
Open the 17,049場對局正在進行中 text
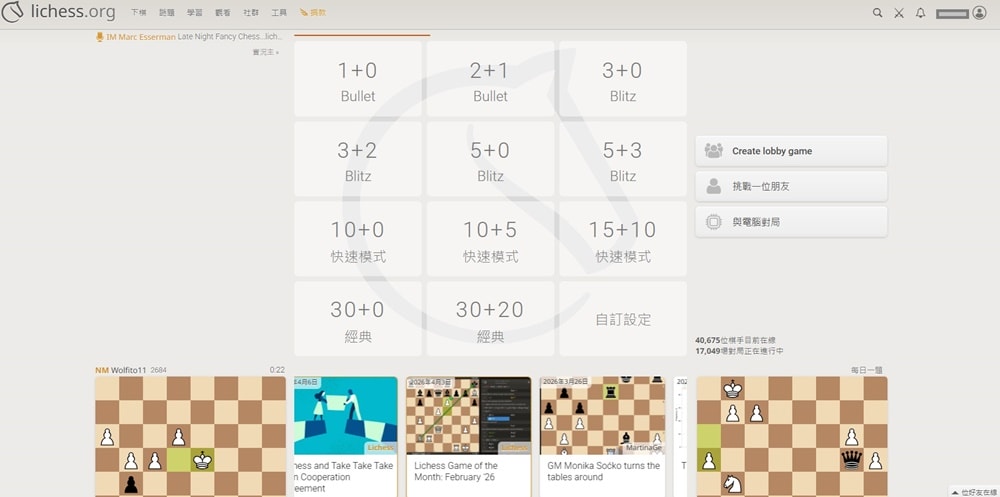(739, 351)
